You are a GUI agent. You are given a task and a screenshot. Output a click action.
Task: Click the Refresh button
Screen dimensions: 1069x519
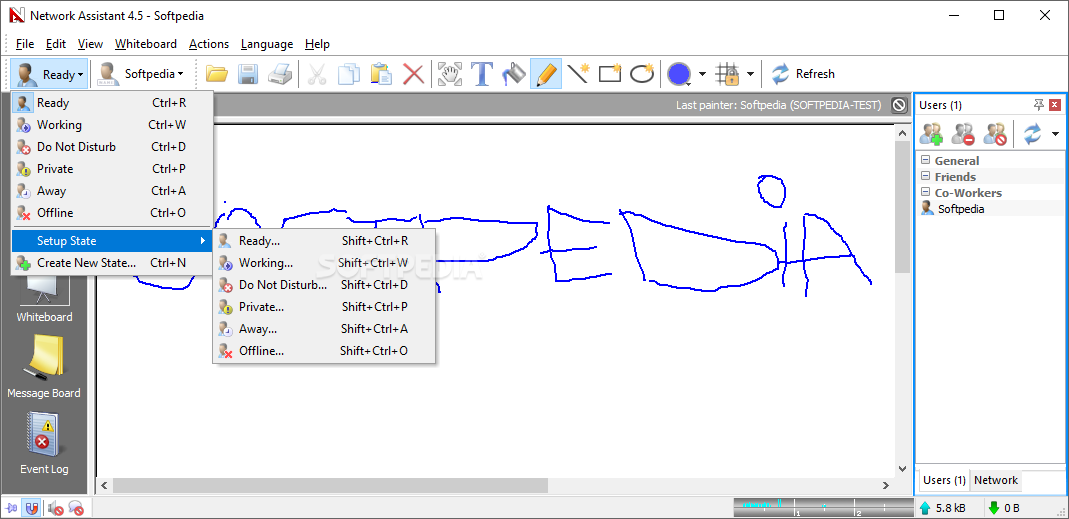[802, 74]
